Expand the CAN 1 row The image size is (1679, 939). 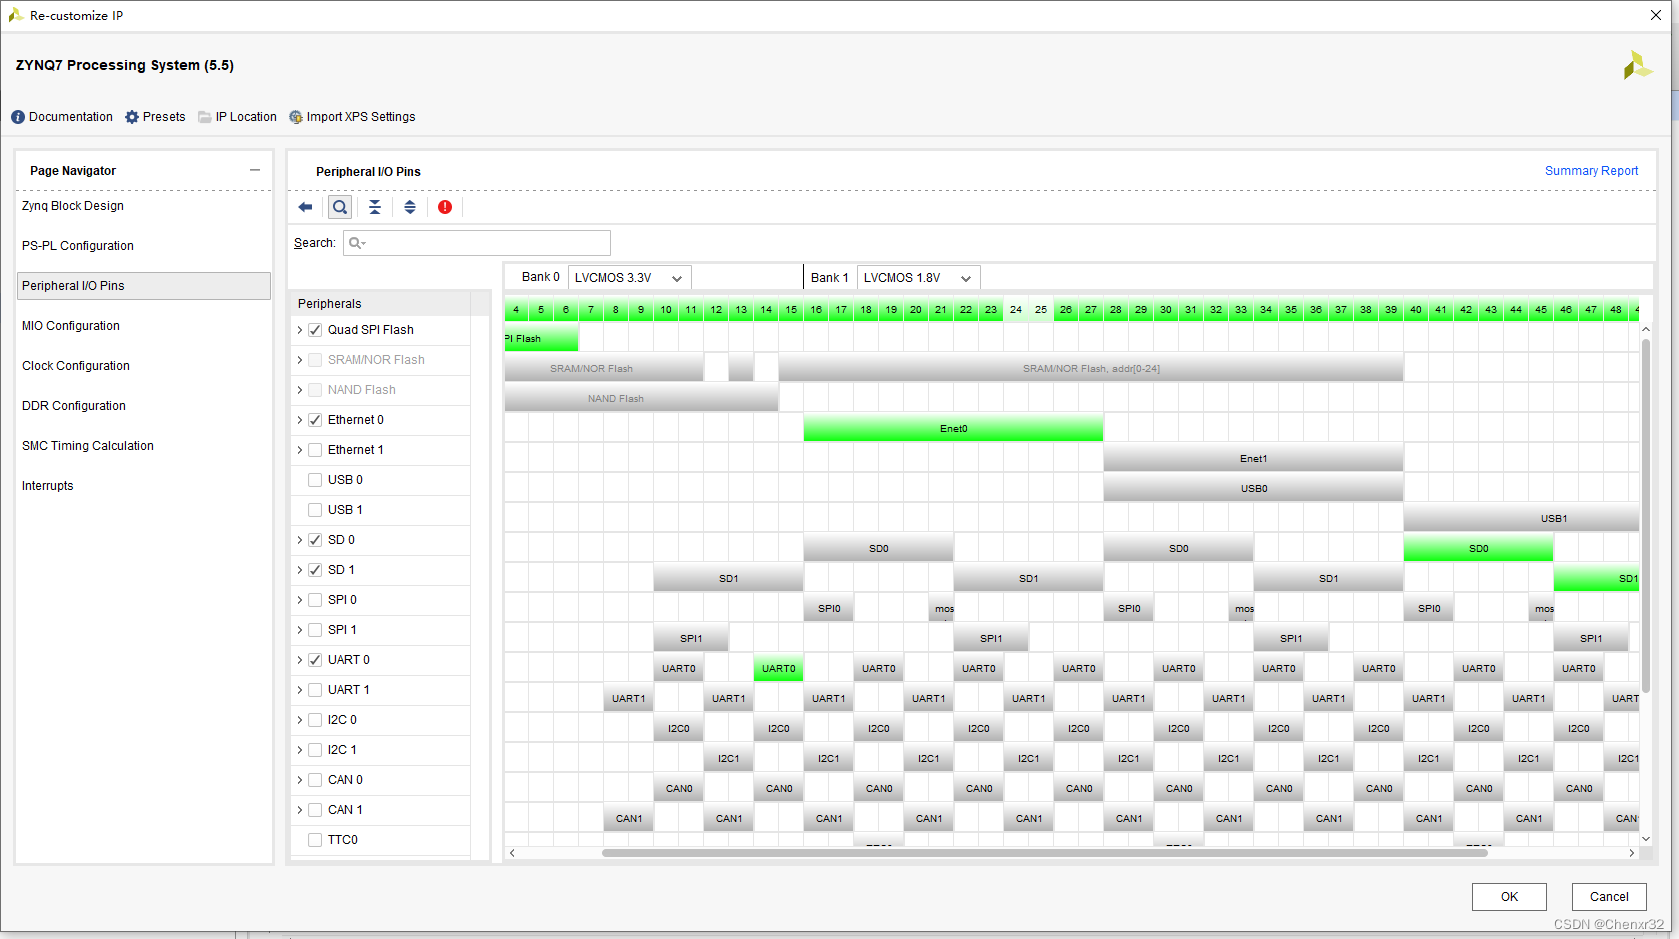(300, 810)
